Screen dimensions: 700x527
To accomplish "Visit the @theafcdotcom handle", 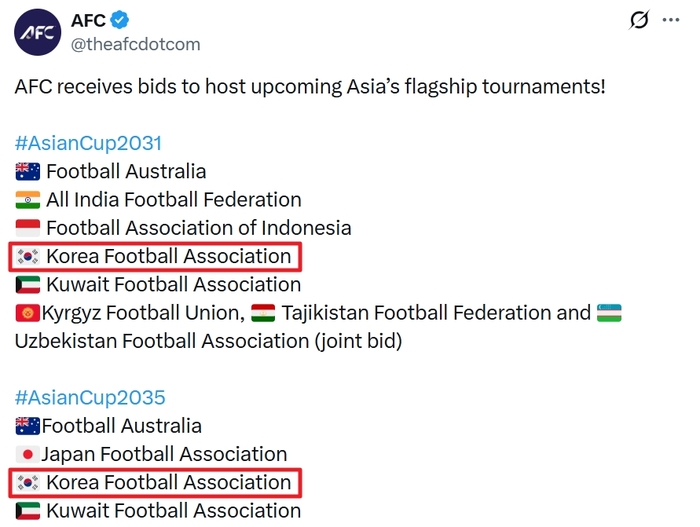I will coord(136,44).
